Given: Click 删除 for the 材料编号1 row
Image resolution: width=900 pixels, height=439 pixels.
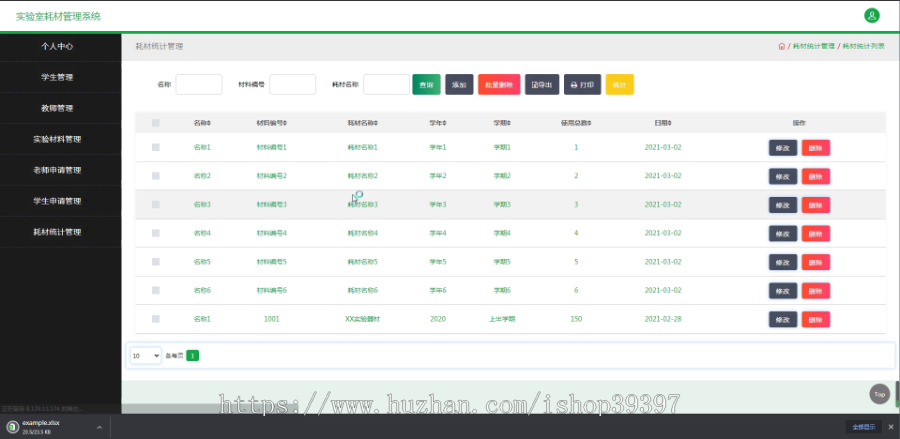Looking at the screenshot, I should 816,147.
